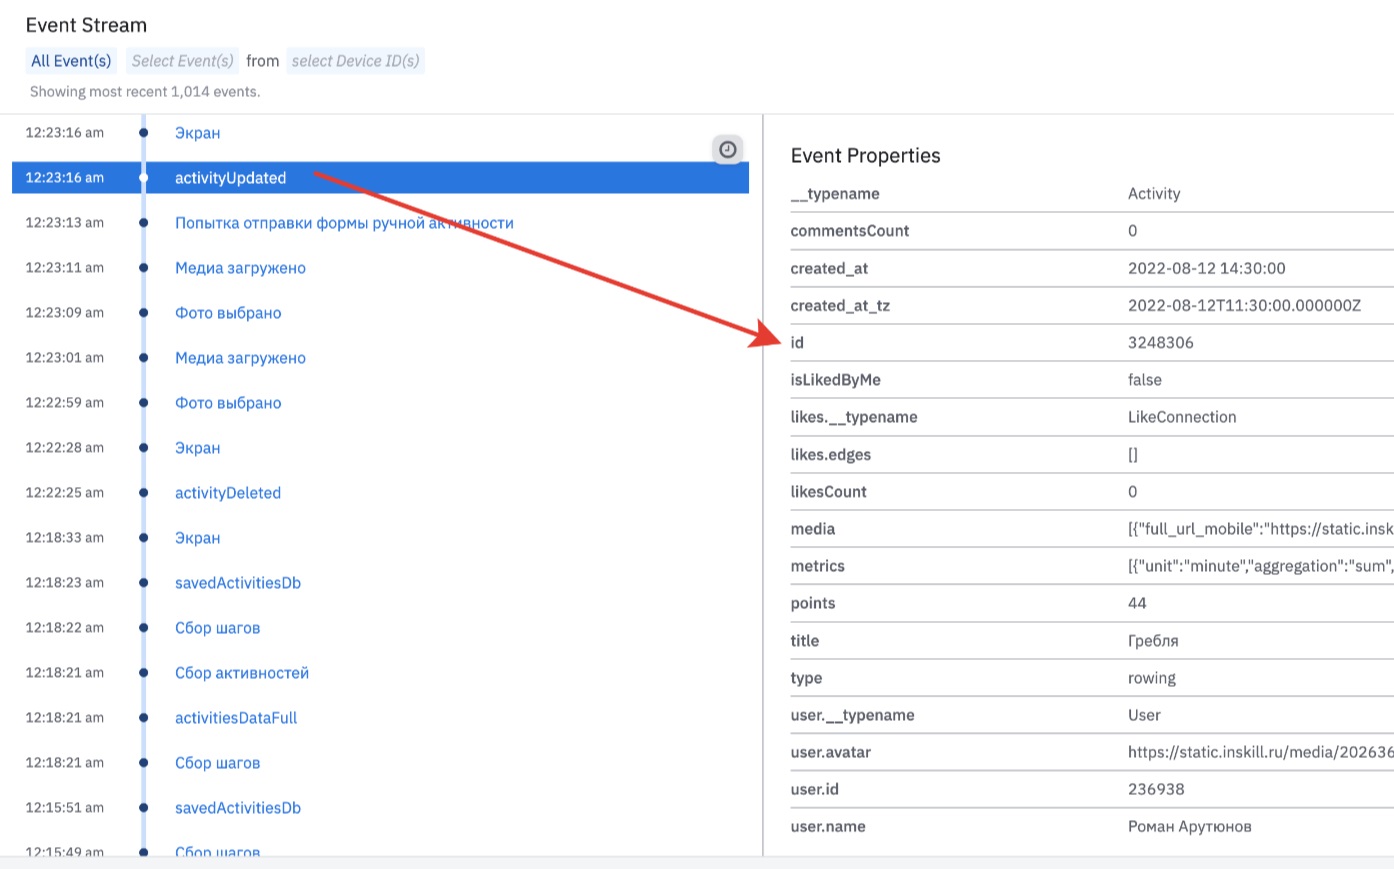Image resolution: width=1394 pixels, height=869 pixels.
Task: Open the Сбор активностей event
Action: tap(242, 673)
